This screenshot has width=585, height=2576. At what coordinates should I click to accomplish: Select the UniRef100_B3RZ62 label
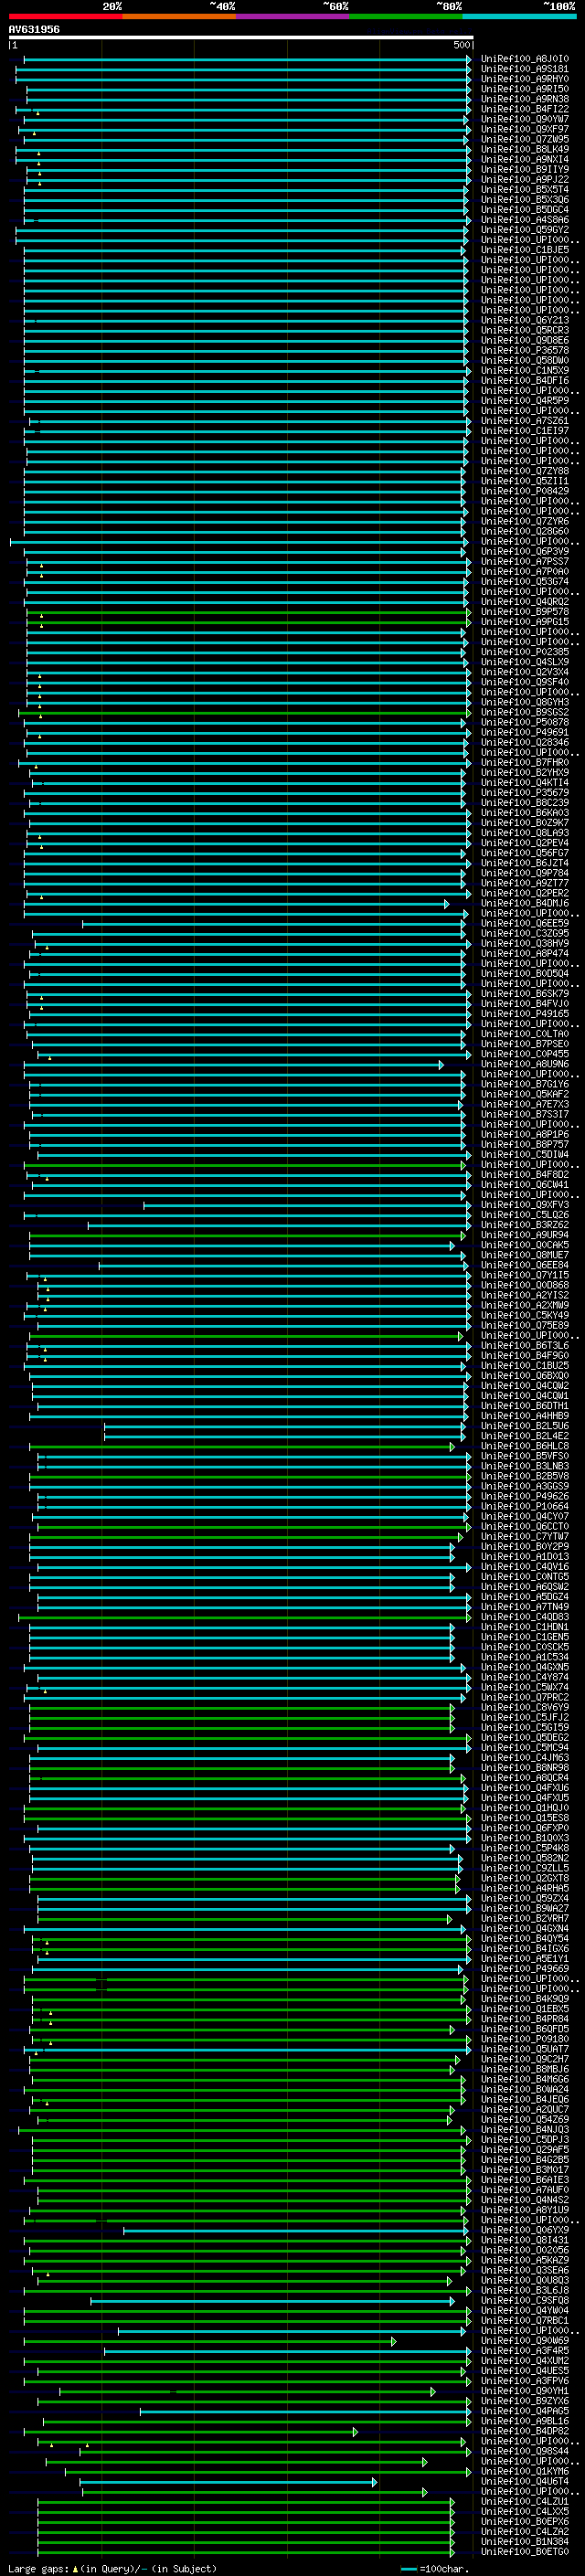click(x=524, y=1225)
